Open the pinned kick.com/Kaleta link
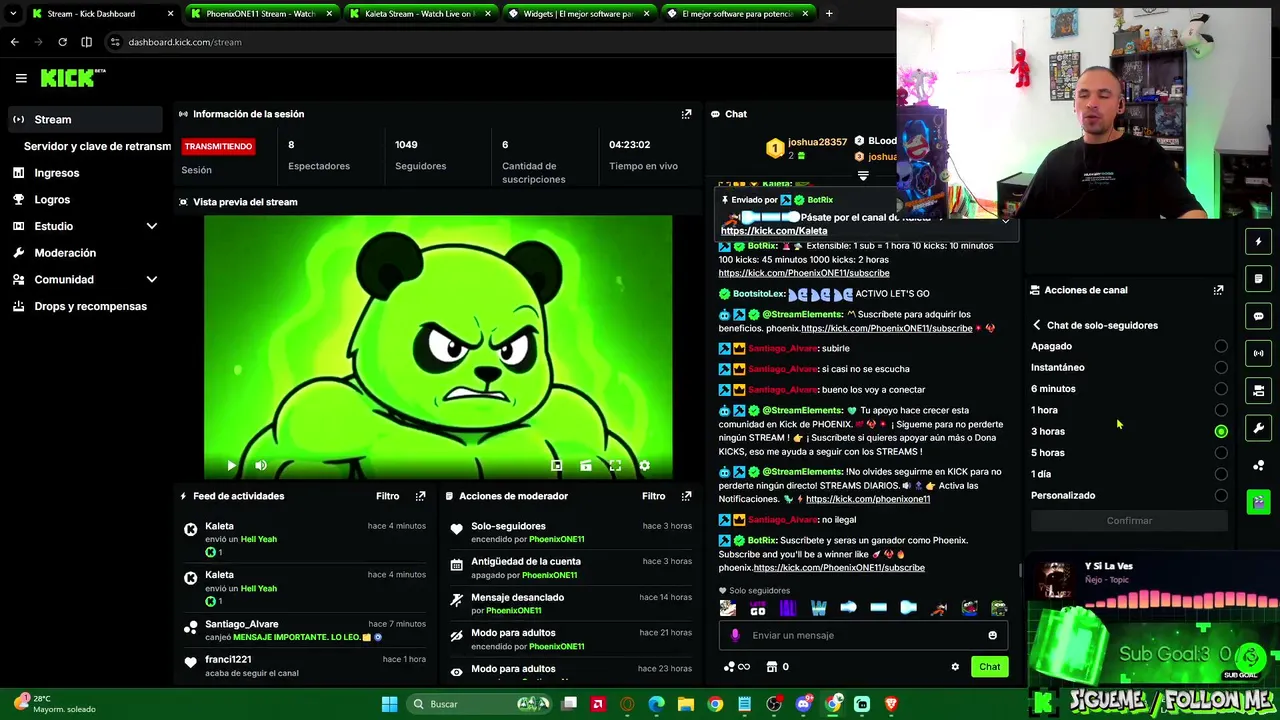Screen dimensions: 1280x720 (x=774, y=231)
